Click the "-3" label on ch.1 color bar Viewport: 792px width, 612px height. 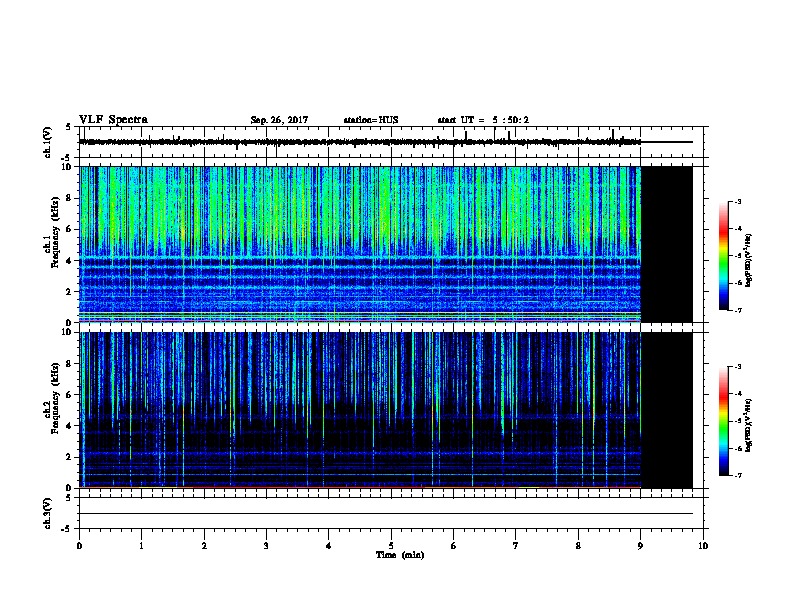738,201
